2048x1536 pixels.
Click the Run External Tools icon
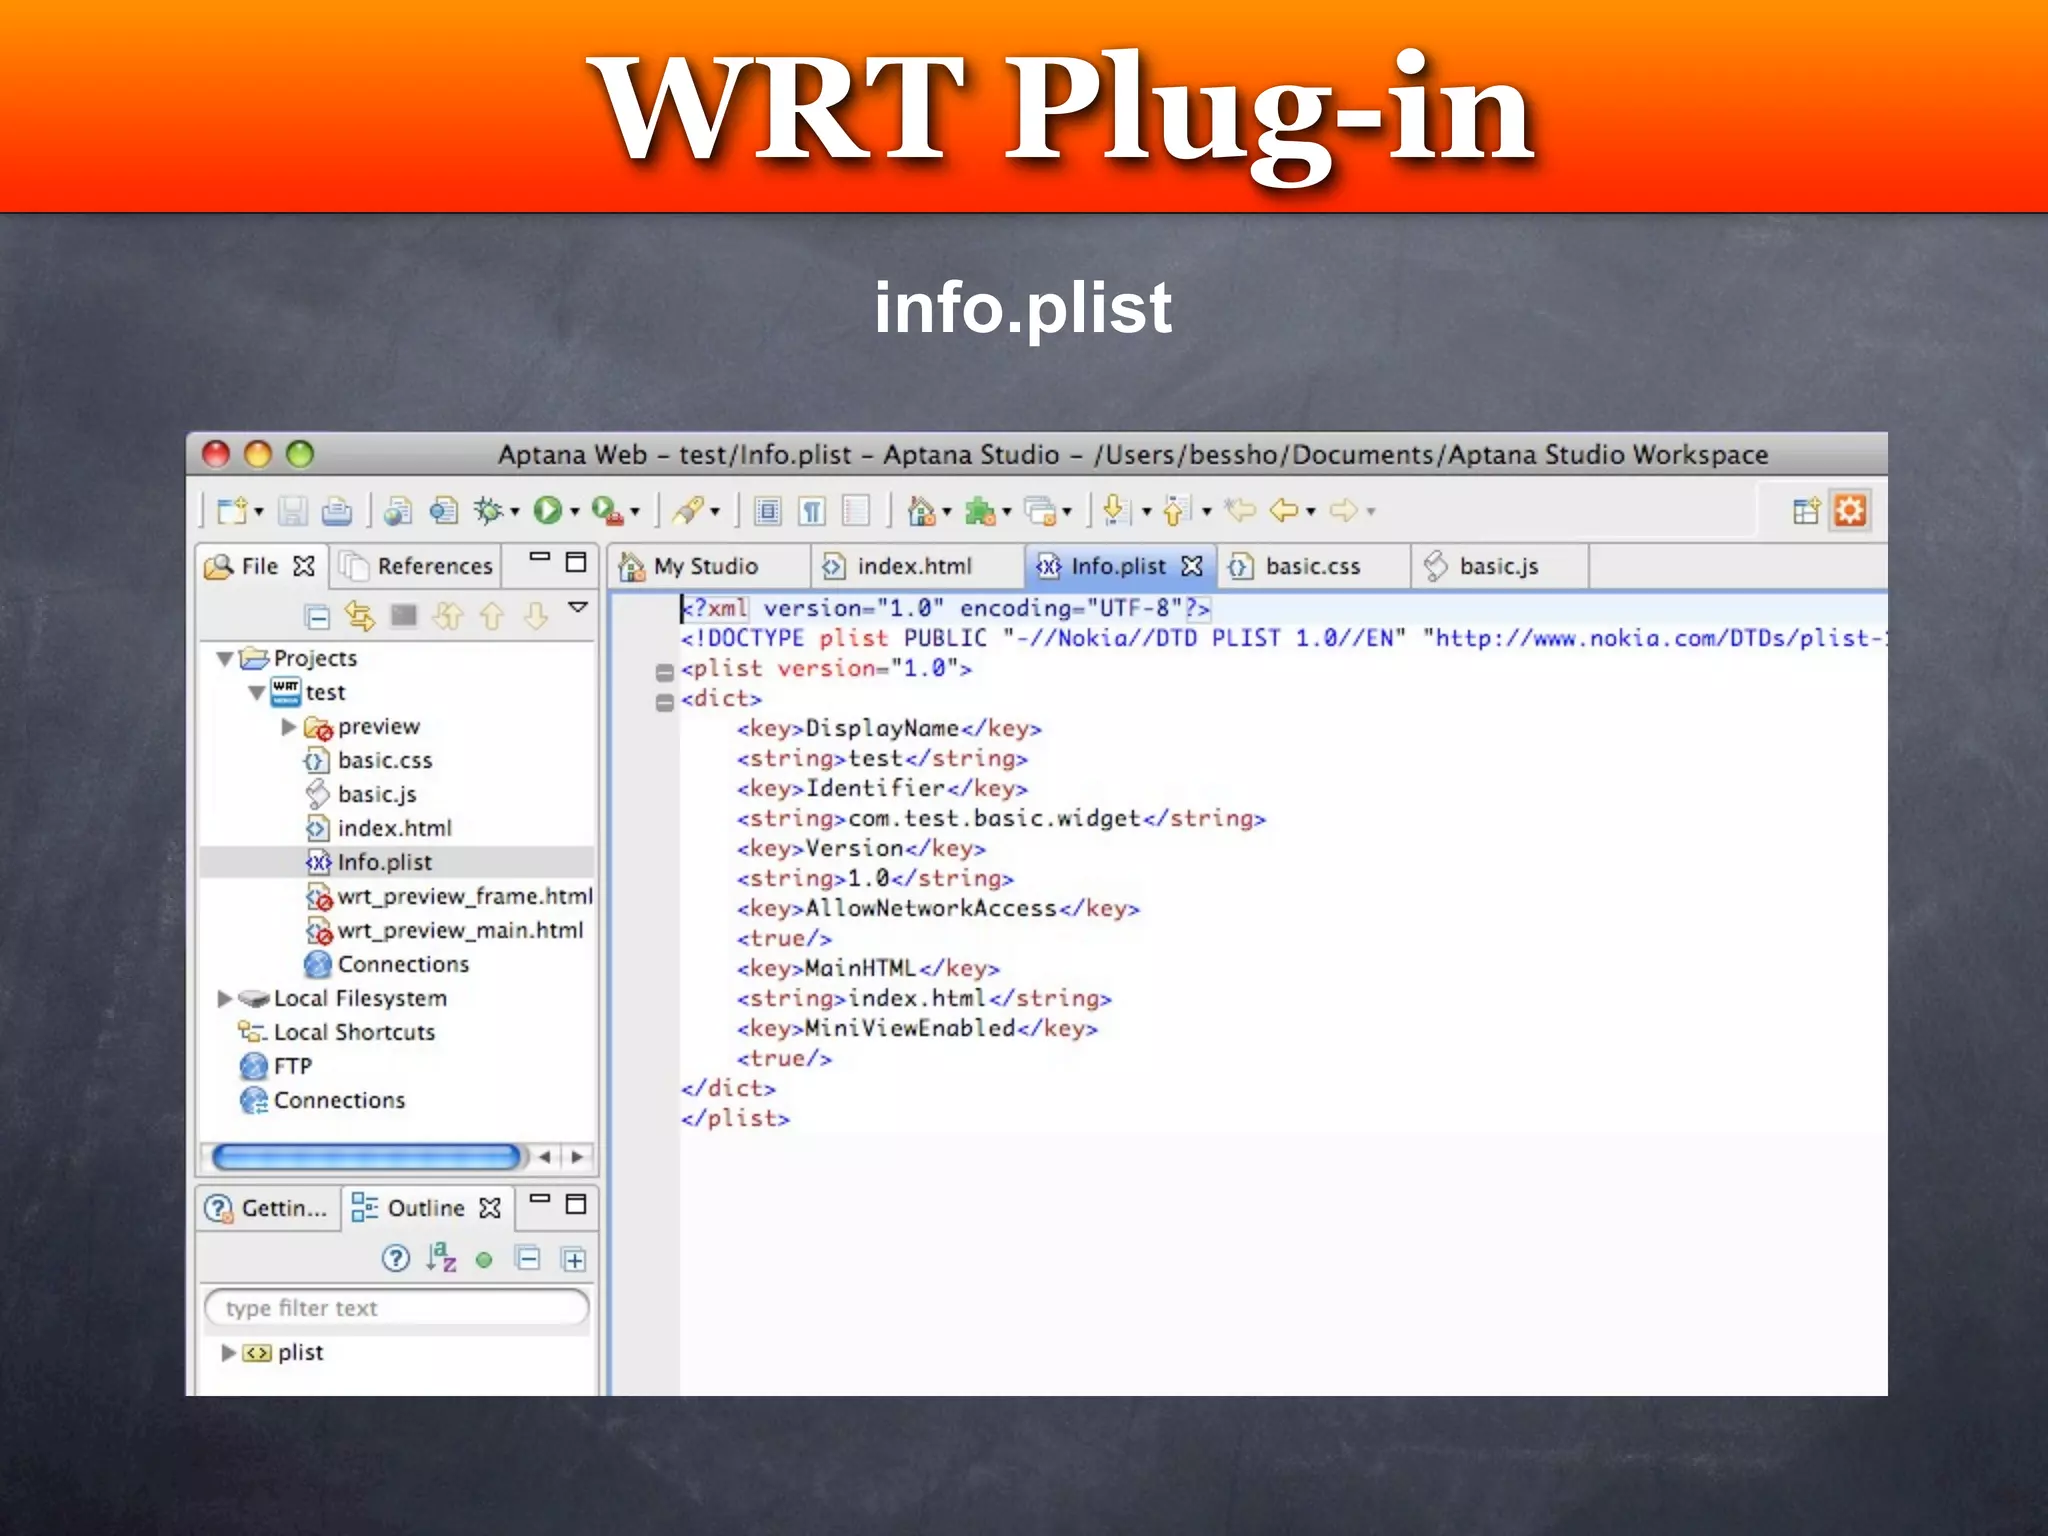pyautogui.click(x=607, y=511)
